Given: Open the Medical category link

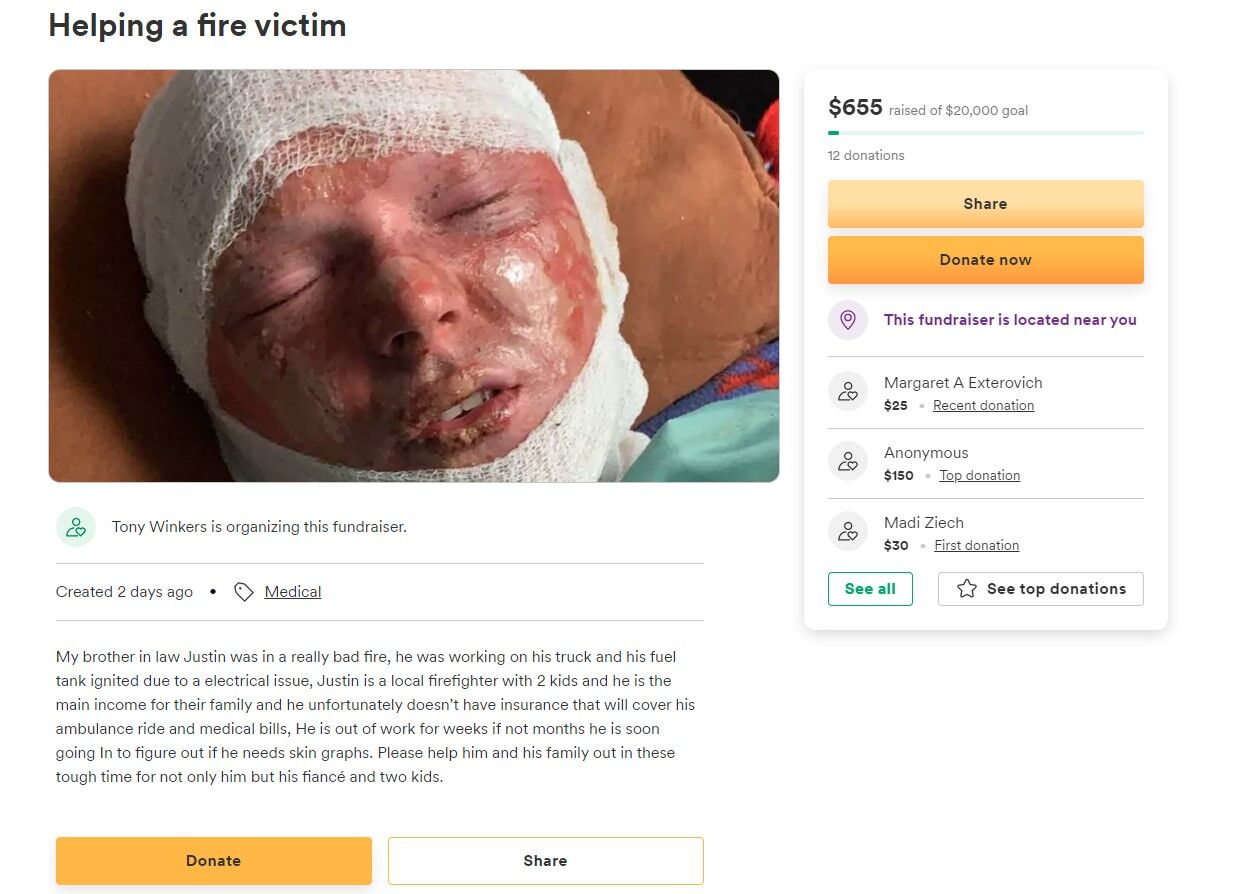Looking at the screenshot, I should [x=293, y=592].
